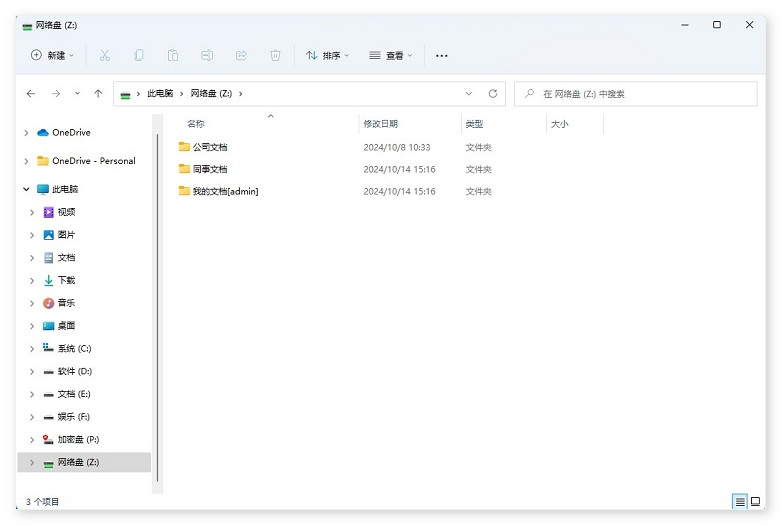Open 音乐 in the sidebar
The width and height of the screenshot is (782, 526).
click(x=66, y=303)
